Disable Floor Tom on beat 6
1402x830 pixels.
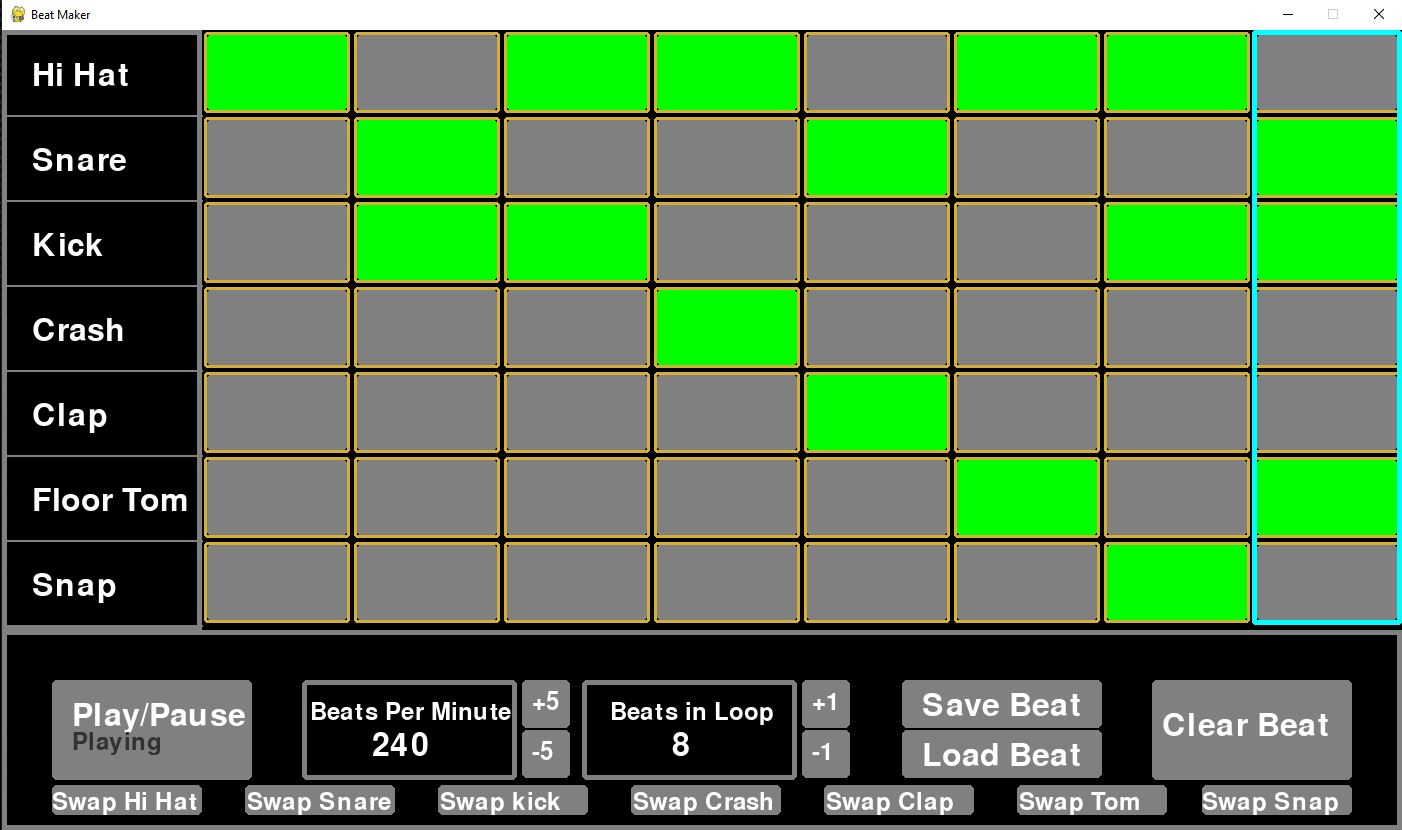[x=1027, y=498]
